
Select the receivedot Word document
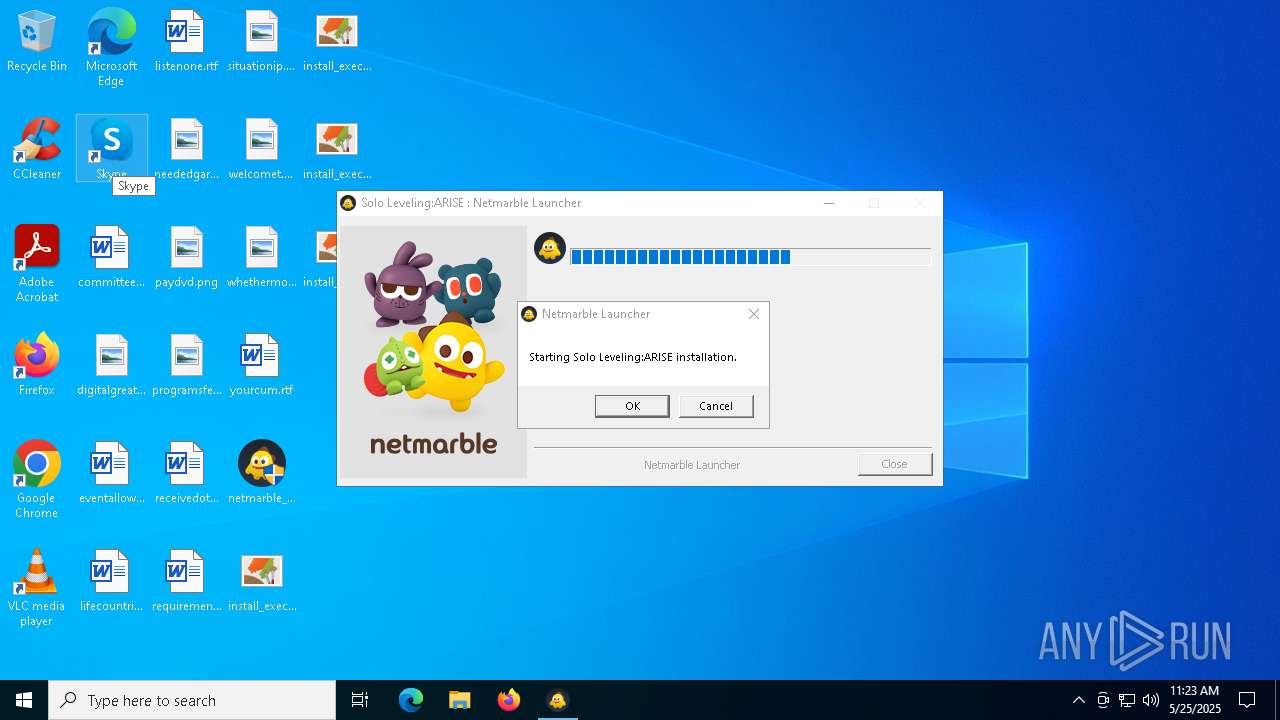pyautogui.click(x=186, y=474)
